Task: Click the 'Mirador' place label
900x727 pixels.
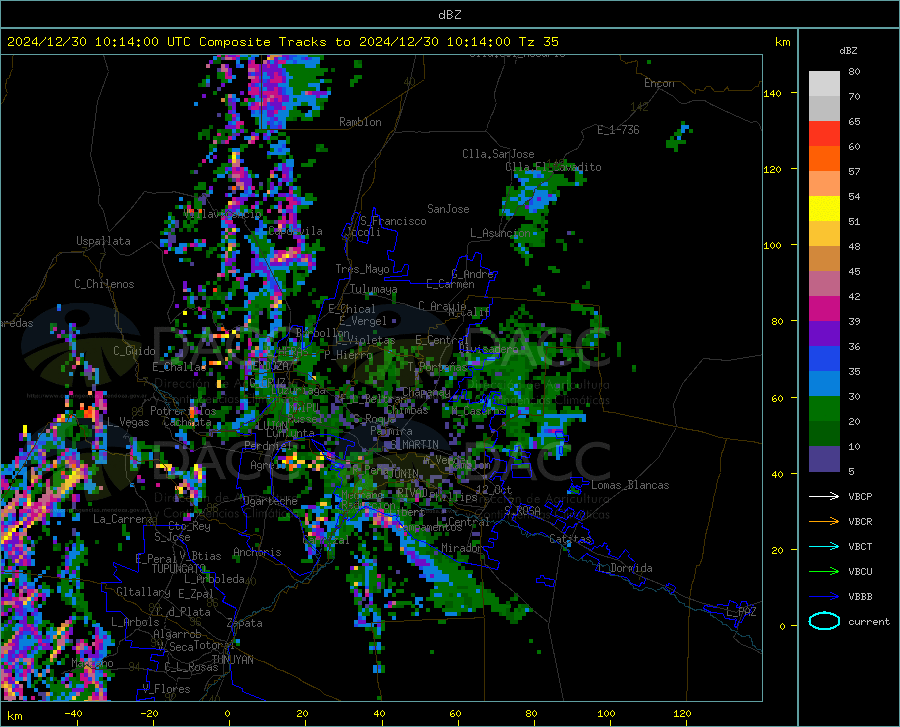Action: [461, 548]
